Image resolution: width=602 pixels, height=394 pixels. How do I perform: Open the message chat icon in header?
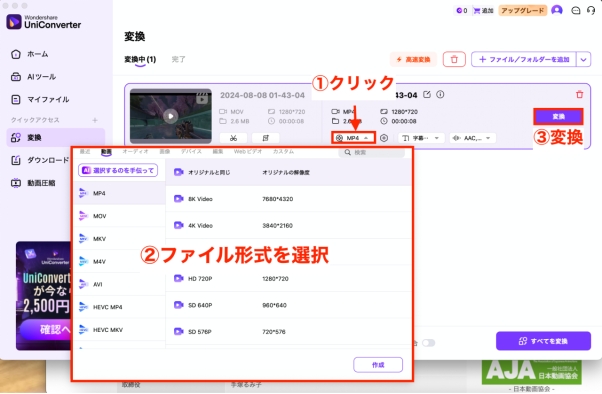(576, 10)
